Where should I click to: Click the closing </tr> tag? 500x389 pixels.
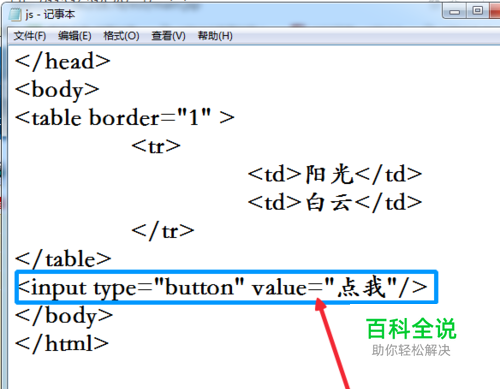(163, 231)
